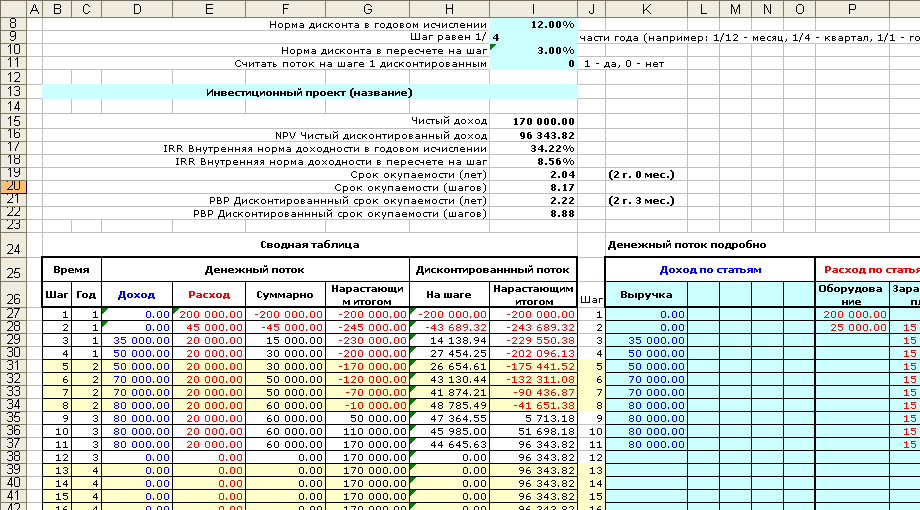The image size is (920, 510).
Task: Select row header 13
Action: point(13,92)
